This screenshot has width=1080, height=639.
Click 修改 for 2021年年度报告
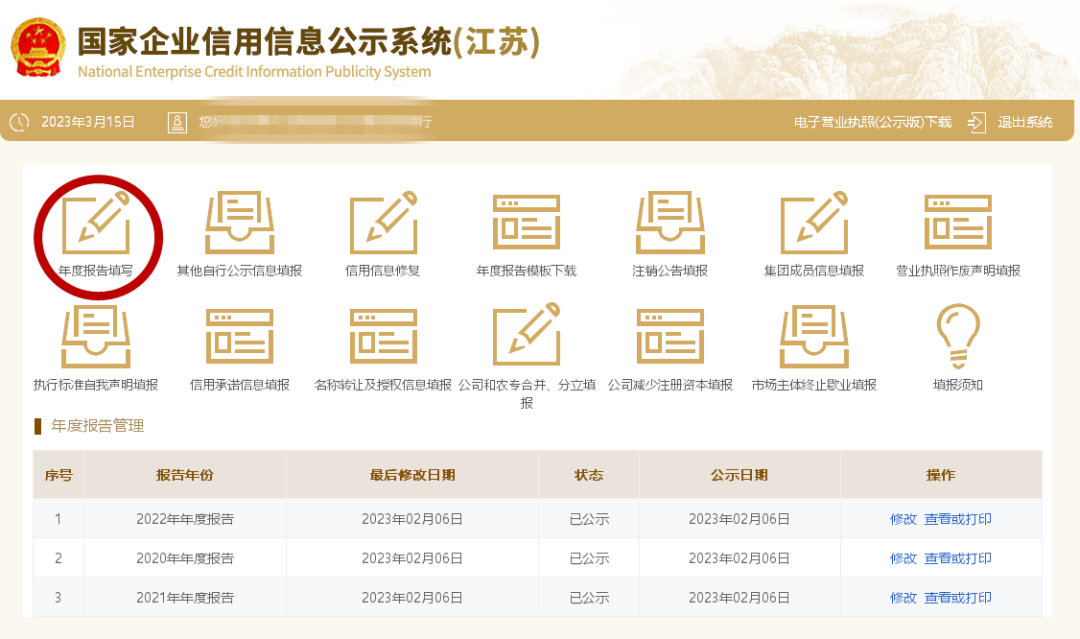(x=903, y=598)
